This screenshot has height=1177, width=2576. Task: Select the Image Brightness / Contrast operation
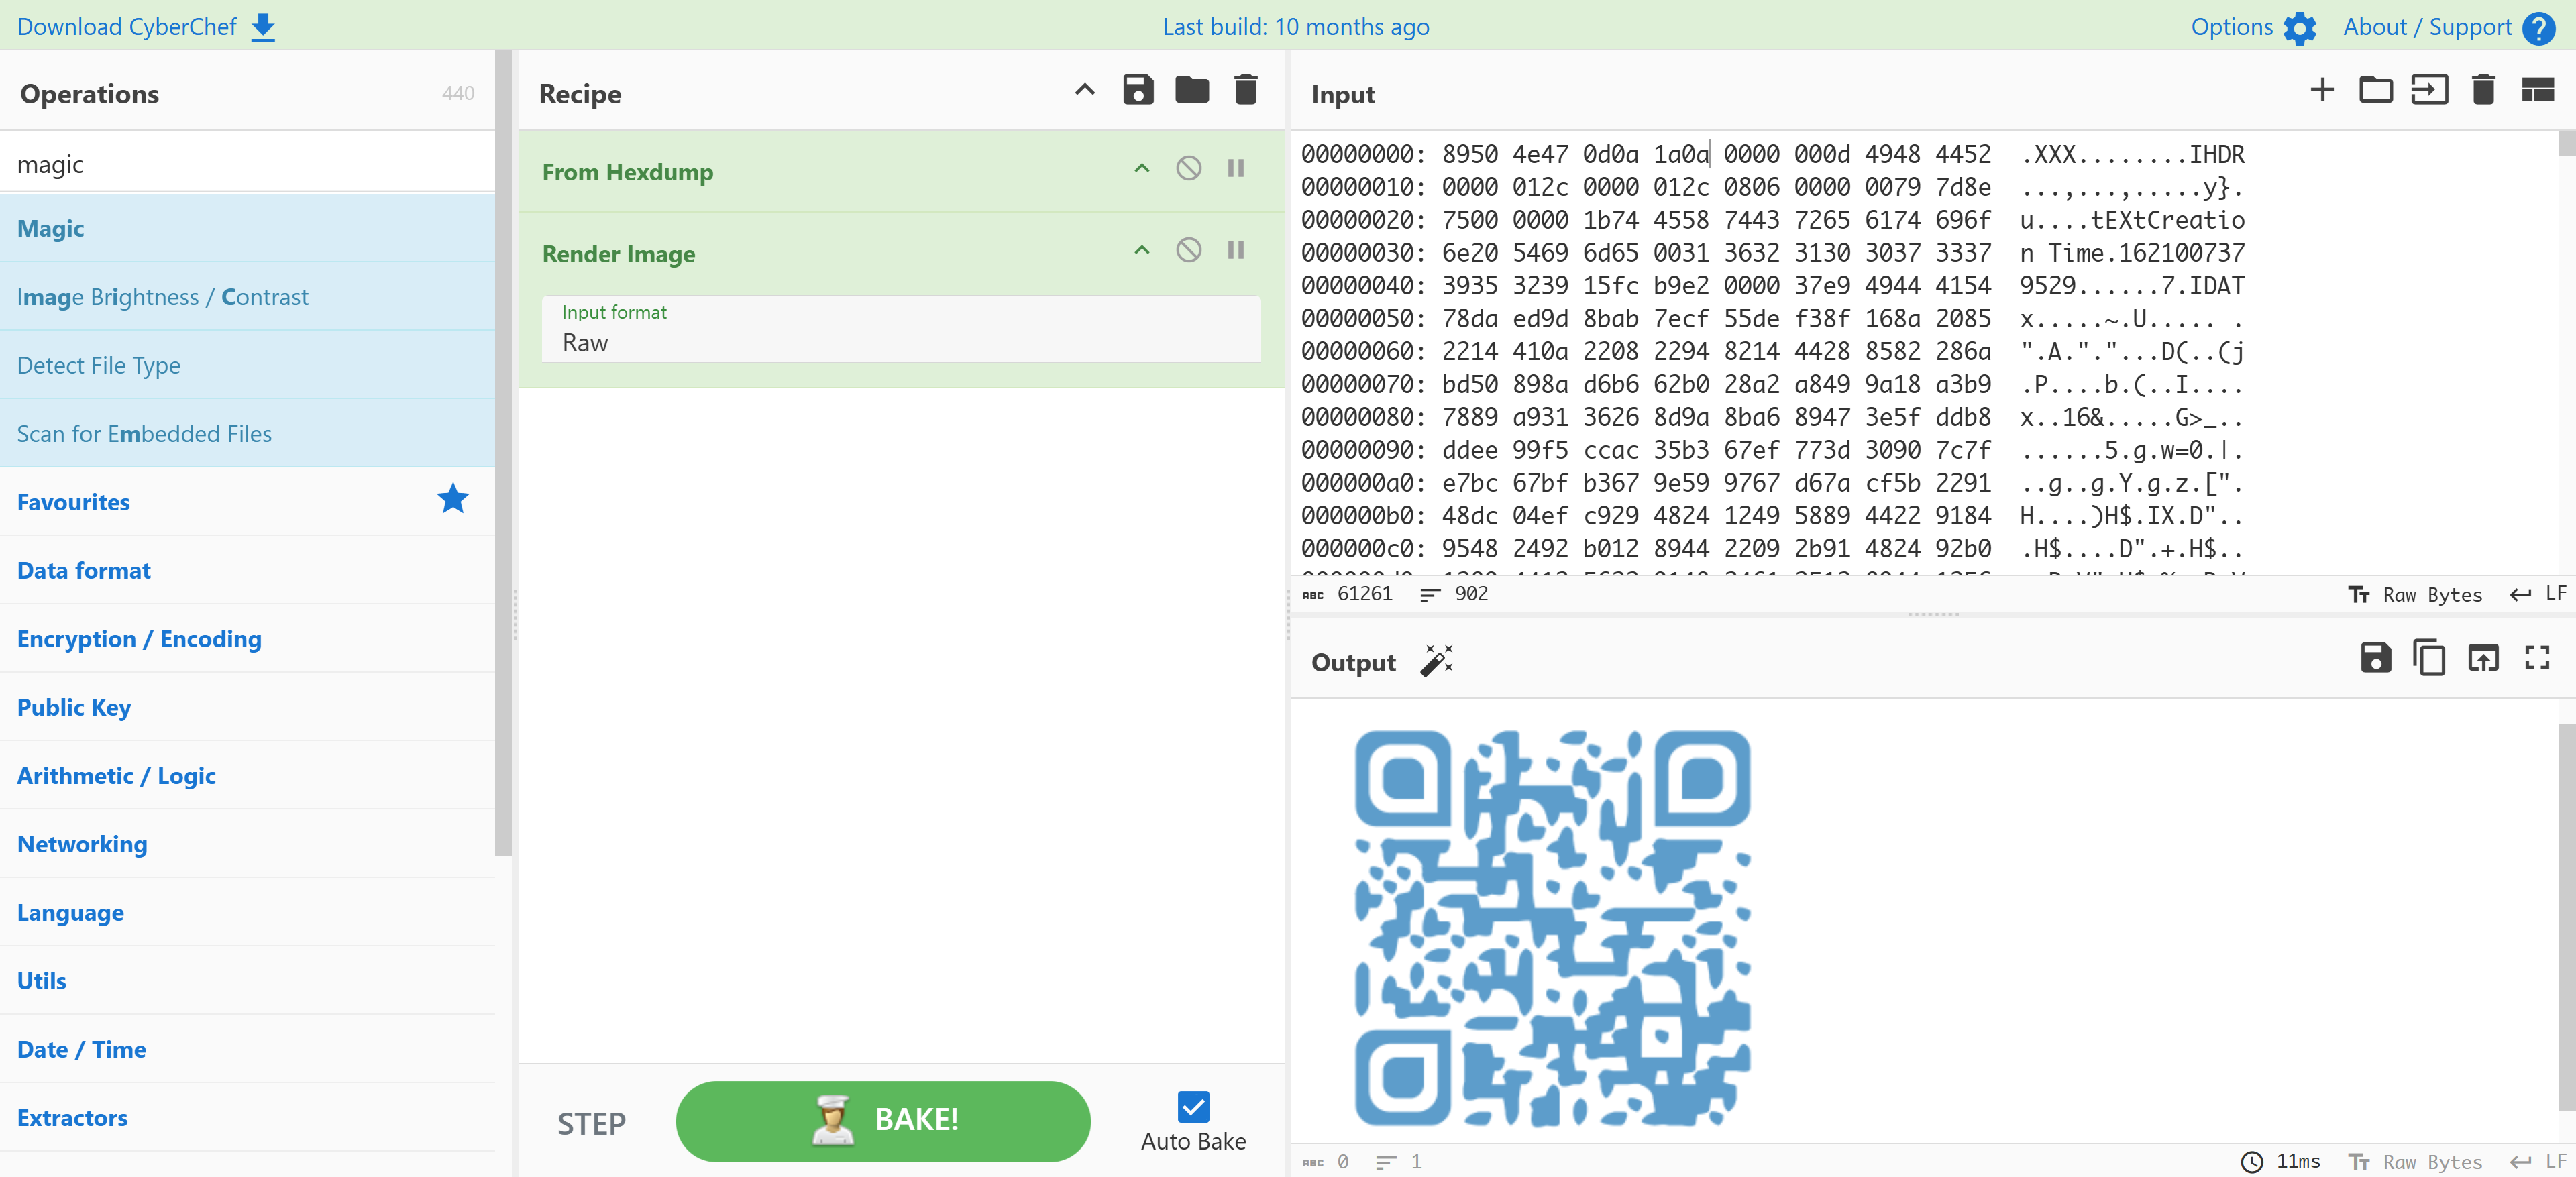pyautogui.click(x=247, y=297)
